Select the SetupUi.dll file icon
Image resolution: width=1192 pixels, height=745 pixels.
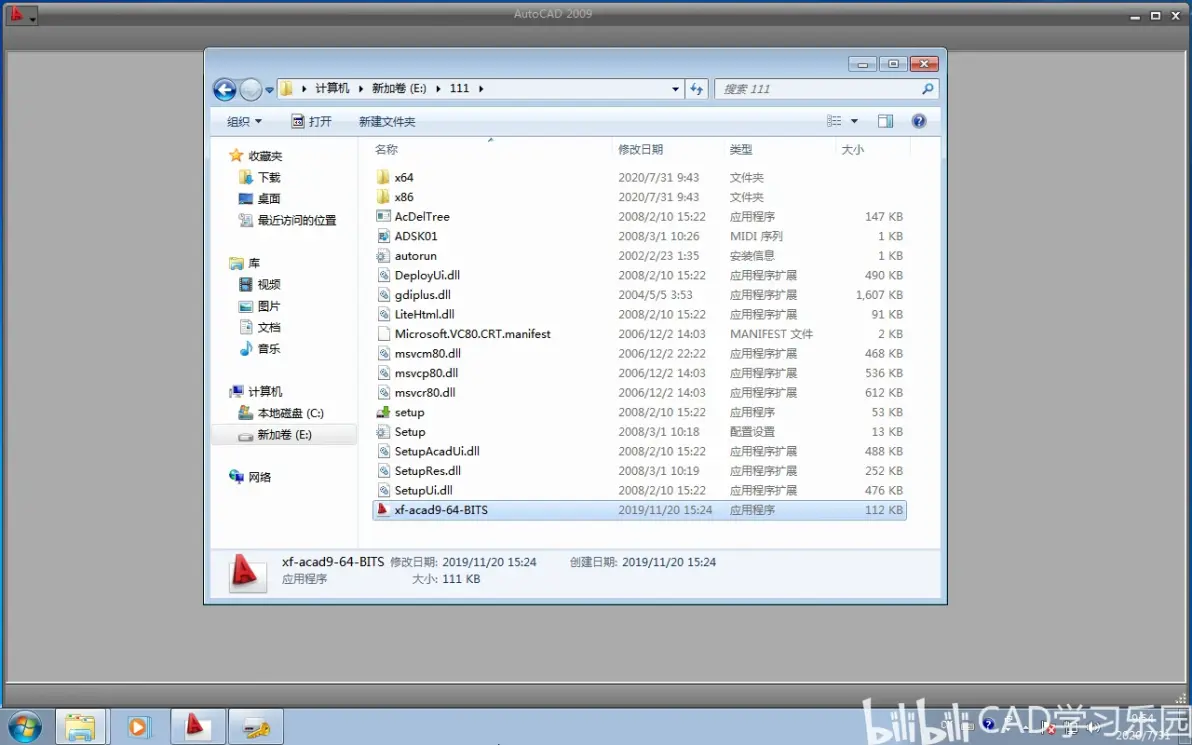pos(383,490)
